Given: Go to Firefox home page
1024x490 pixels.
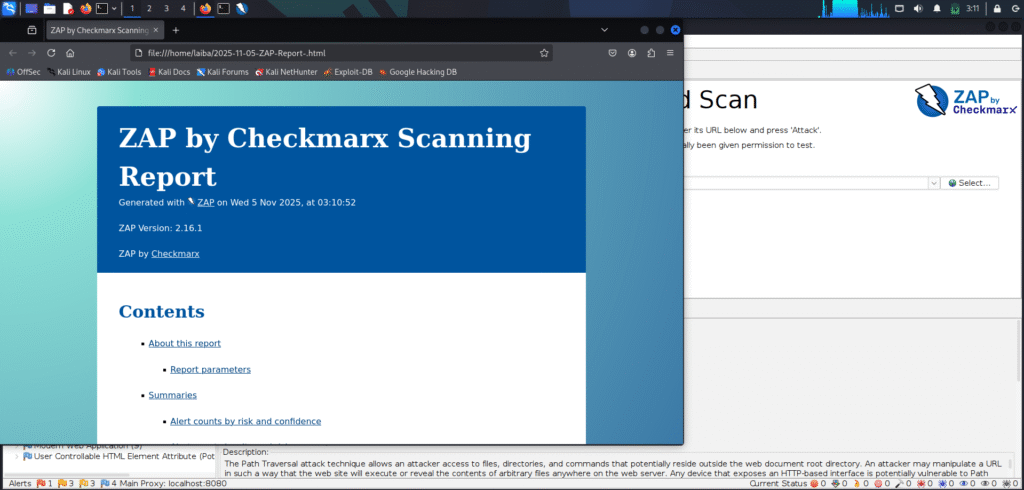Looking at the screenshot, I should 70,53.
